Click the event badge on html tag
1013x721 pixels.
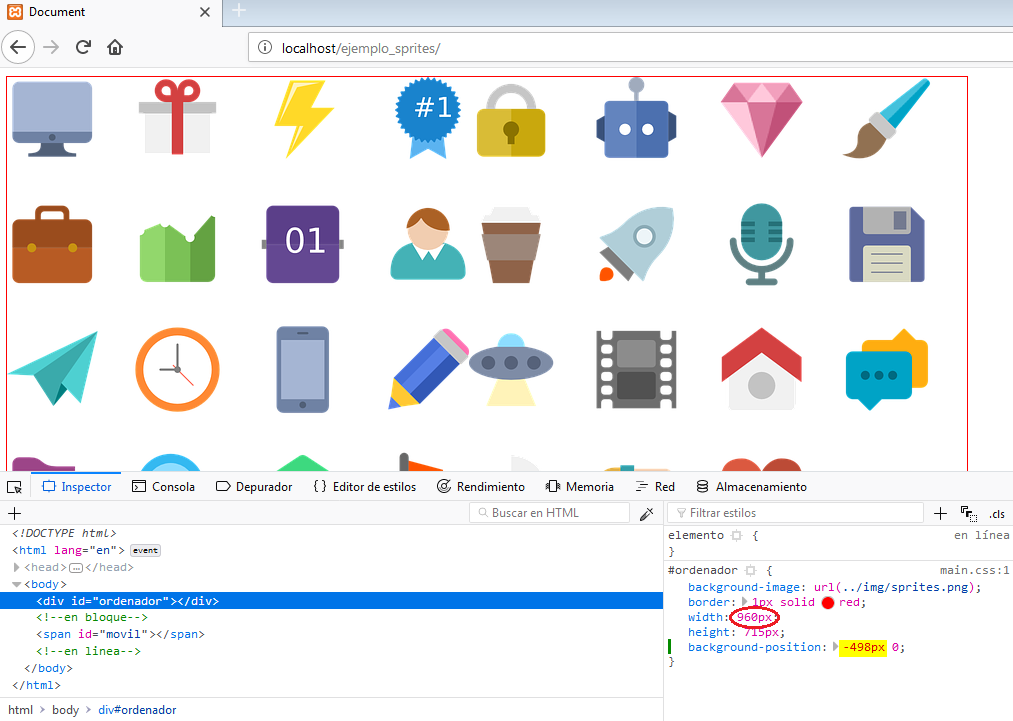145,551
